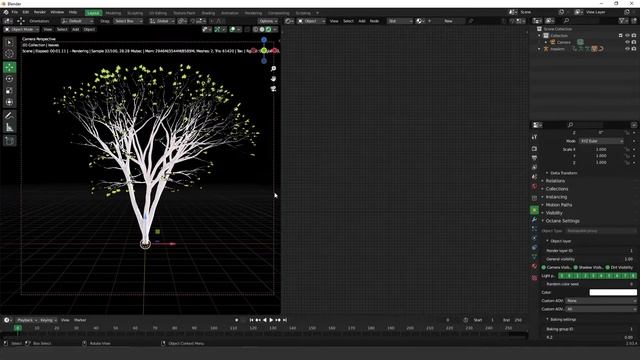The width and height of the screenshot is (640, 360).
Task: Activate the Rotate tool
Action: [x=9, y=79]
